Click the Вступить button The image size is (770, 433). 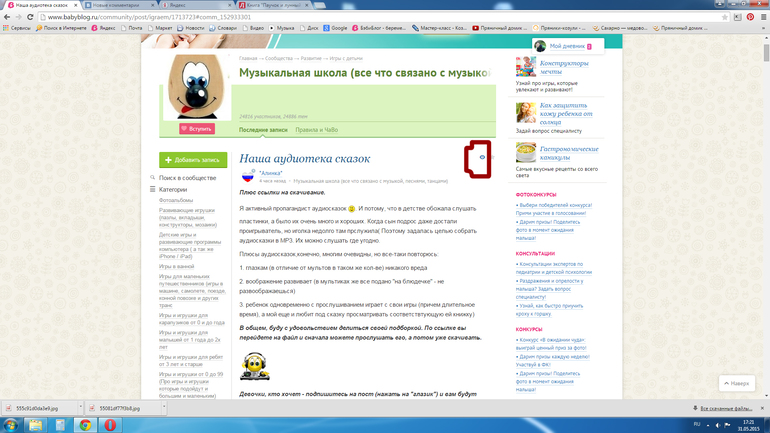click(197, 129)
